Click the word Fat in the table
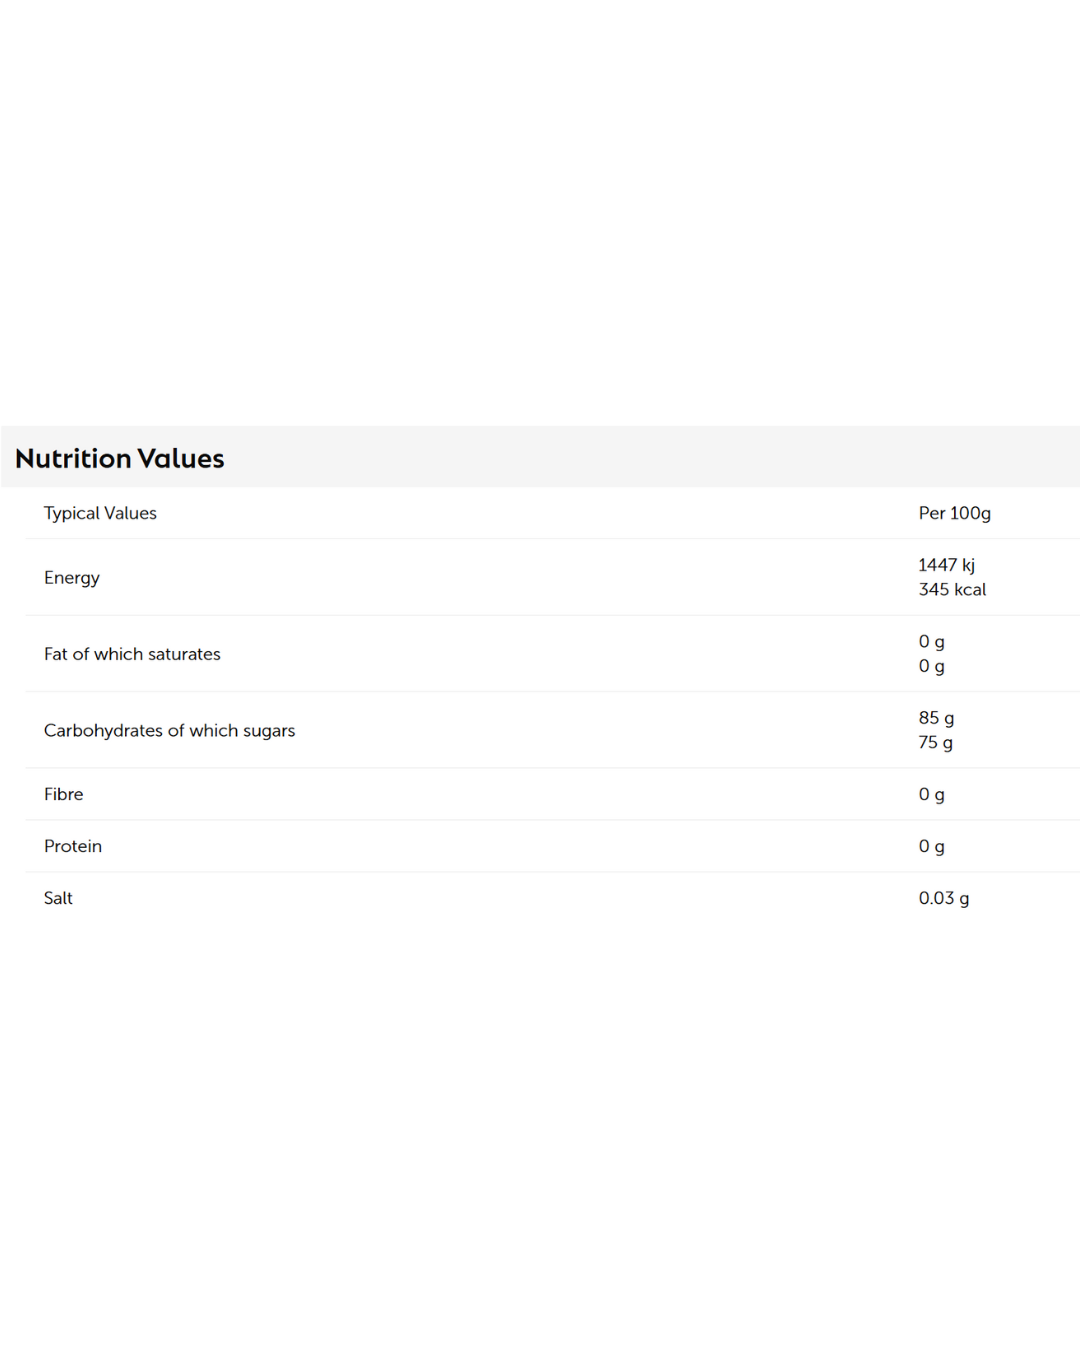 tap(56, 654)
